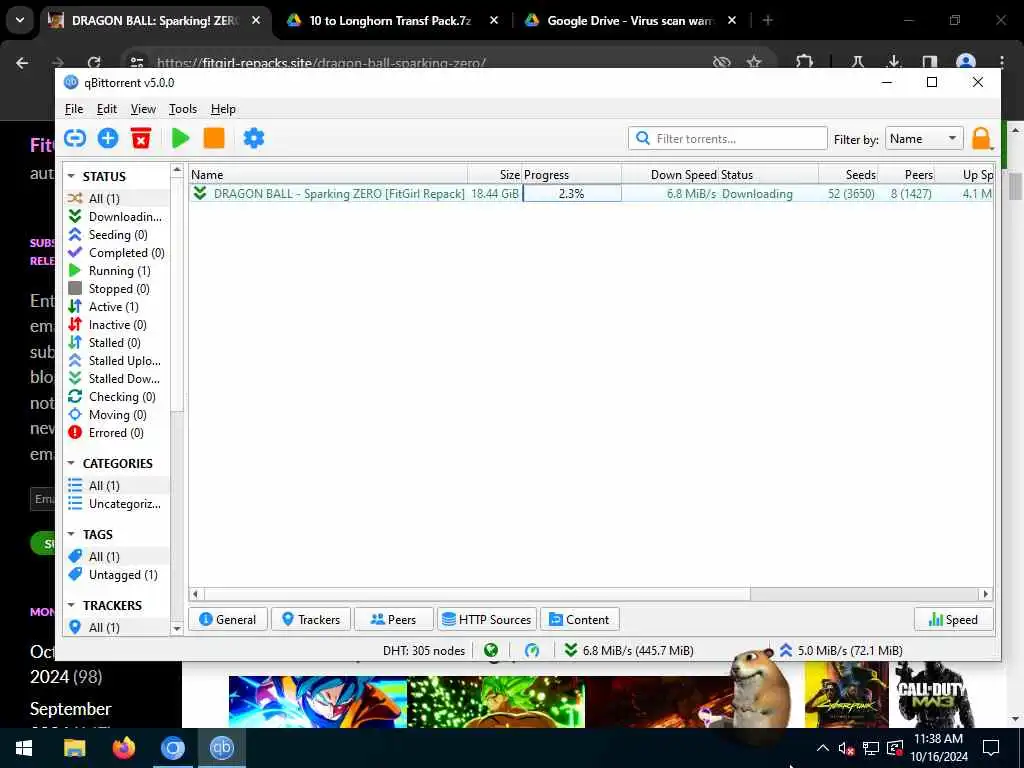
Task: Sort by the Size column header
Action: (494, 174)
